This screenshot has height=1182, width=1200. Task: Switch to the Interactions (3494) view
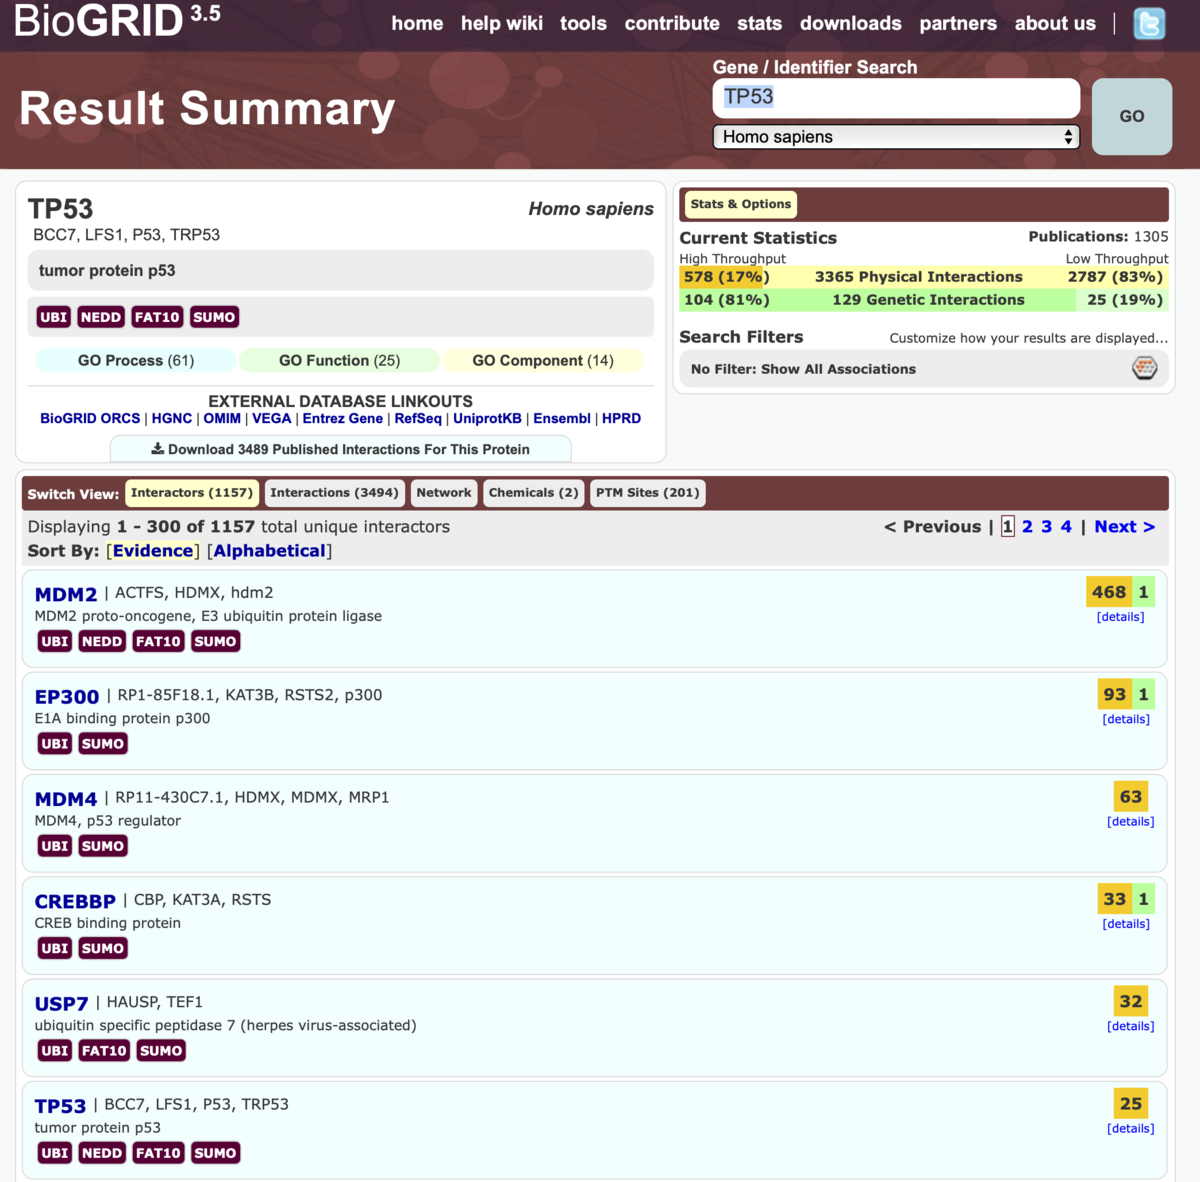[334, 492]
